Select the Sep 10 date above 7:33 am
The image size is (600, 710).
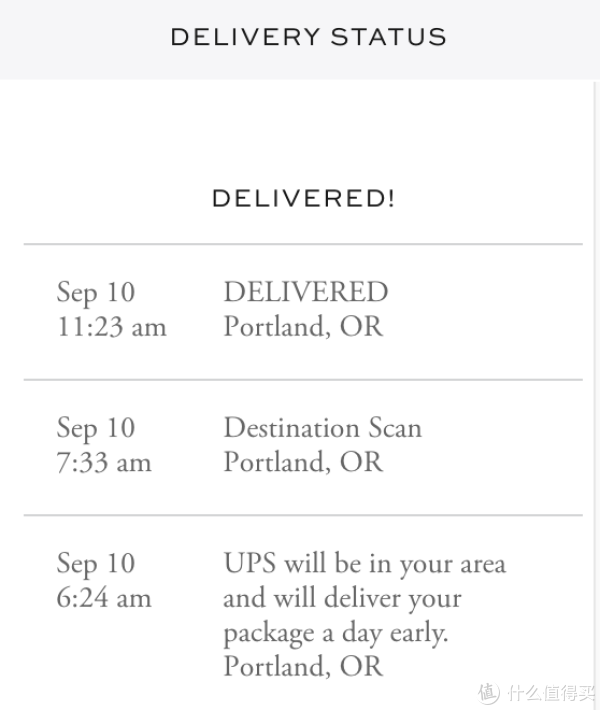pos(95,428)
